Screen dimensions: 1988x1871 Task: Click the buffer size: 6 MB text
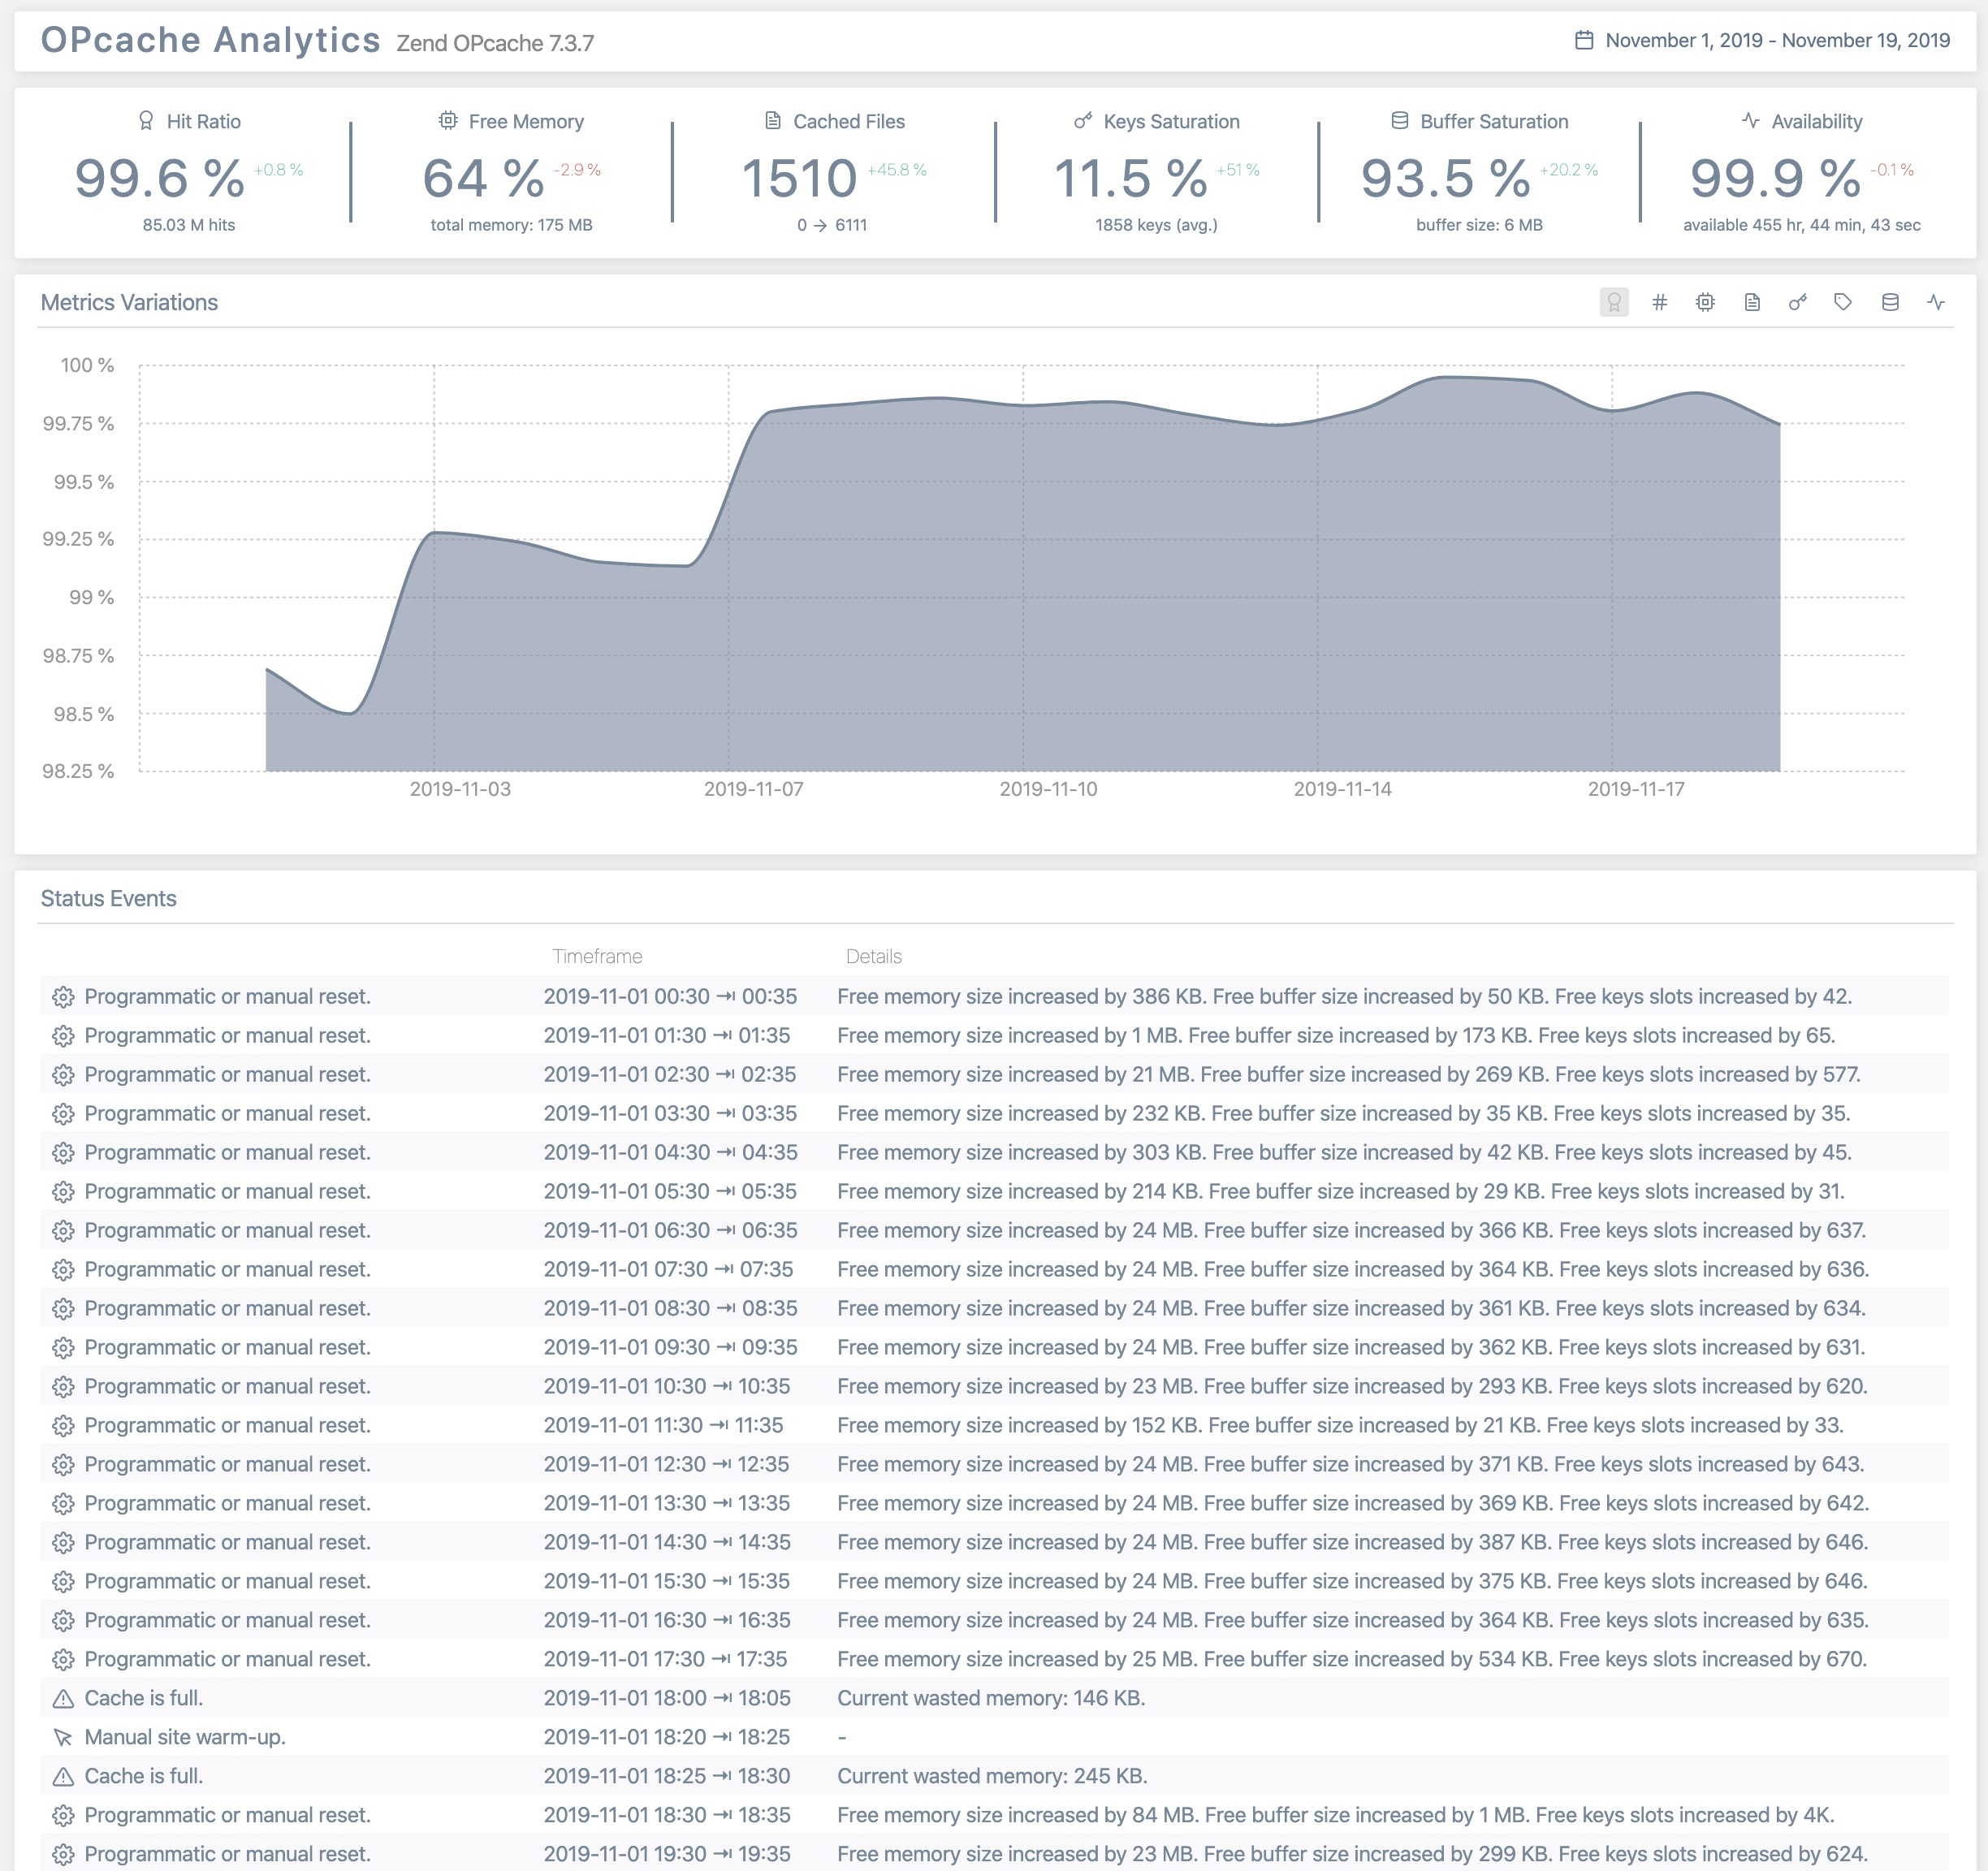(x=1479, y=225)
